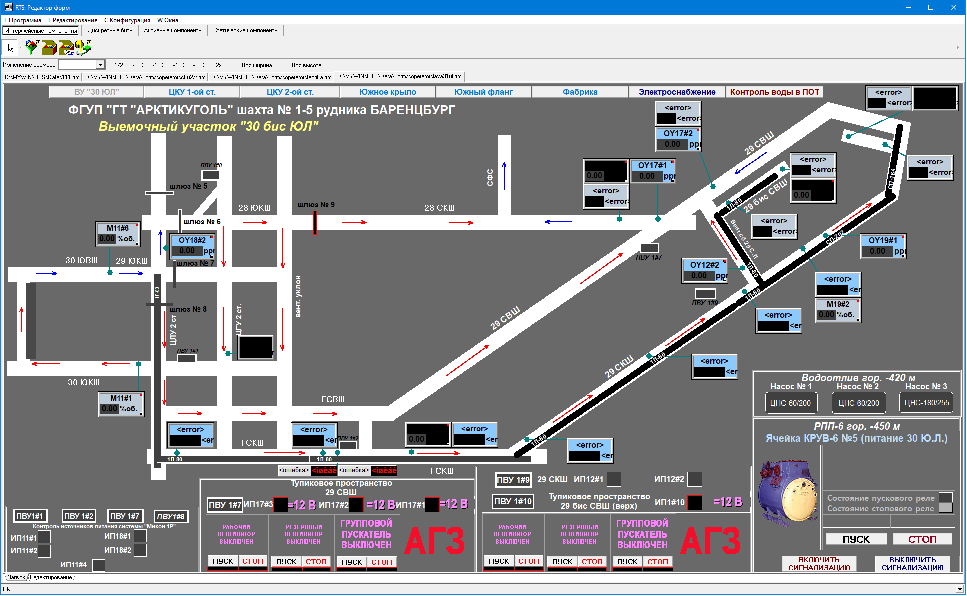This screenshot has height=596, width=967.
Task: Click the blue electric motor image
Action: [x=788, y=492]
